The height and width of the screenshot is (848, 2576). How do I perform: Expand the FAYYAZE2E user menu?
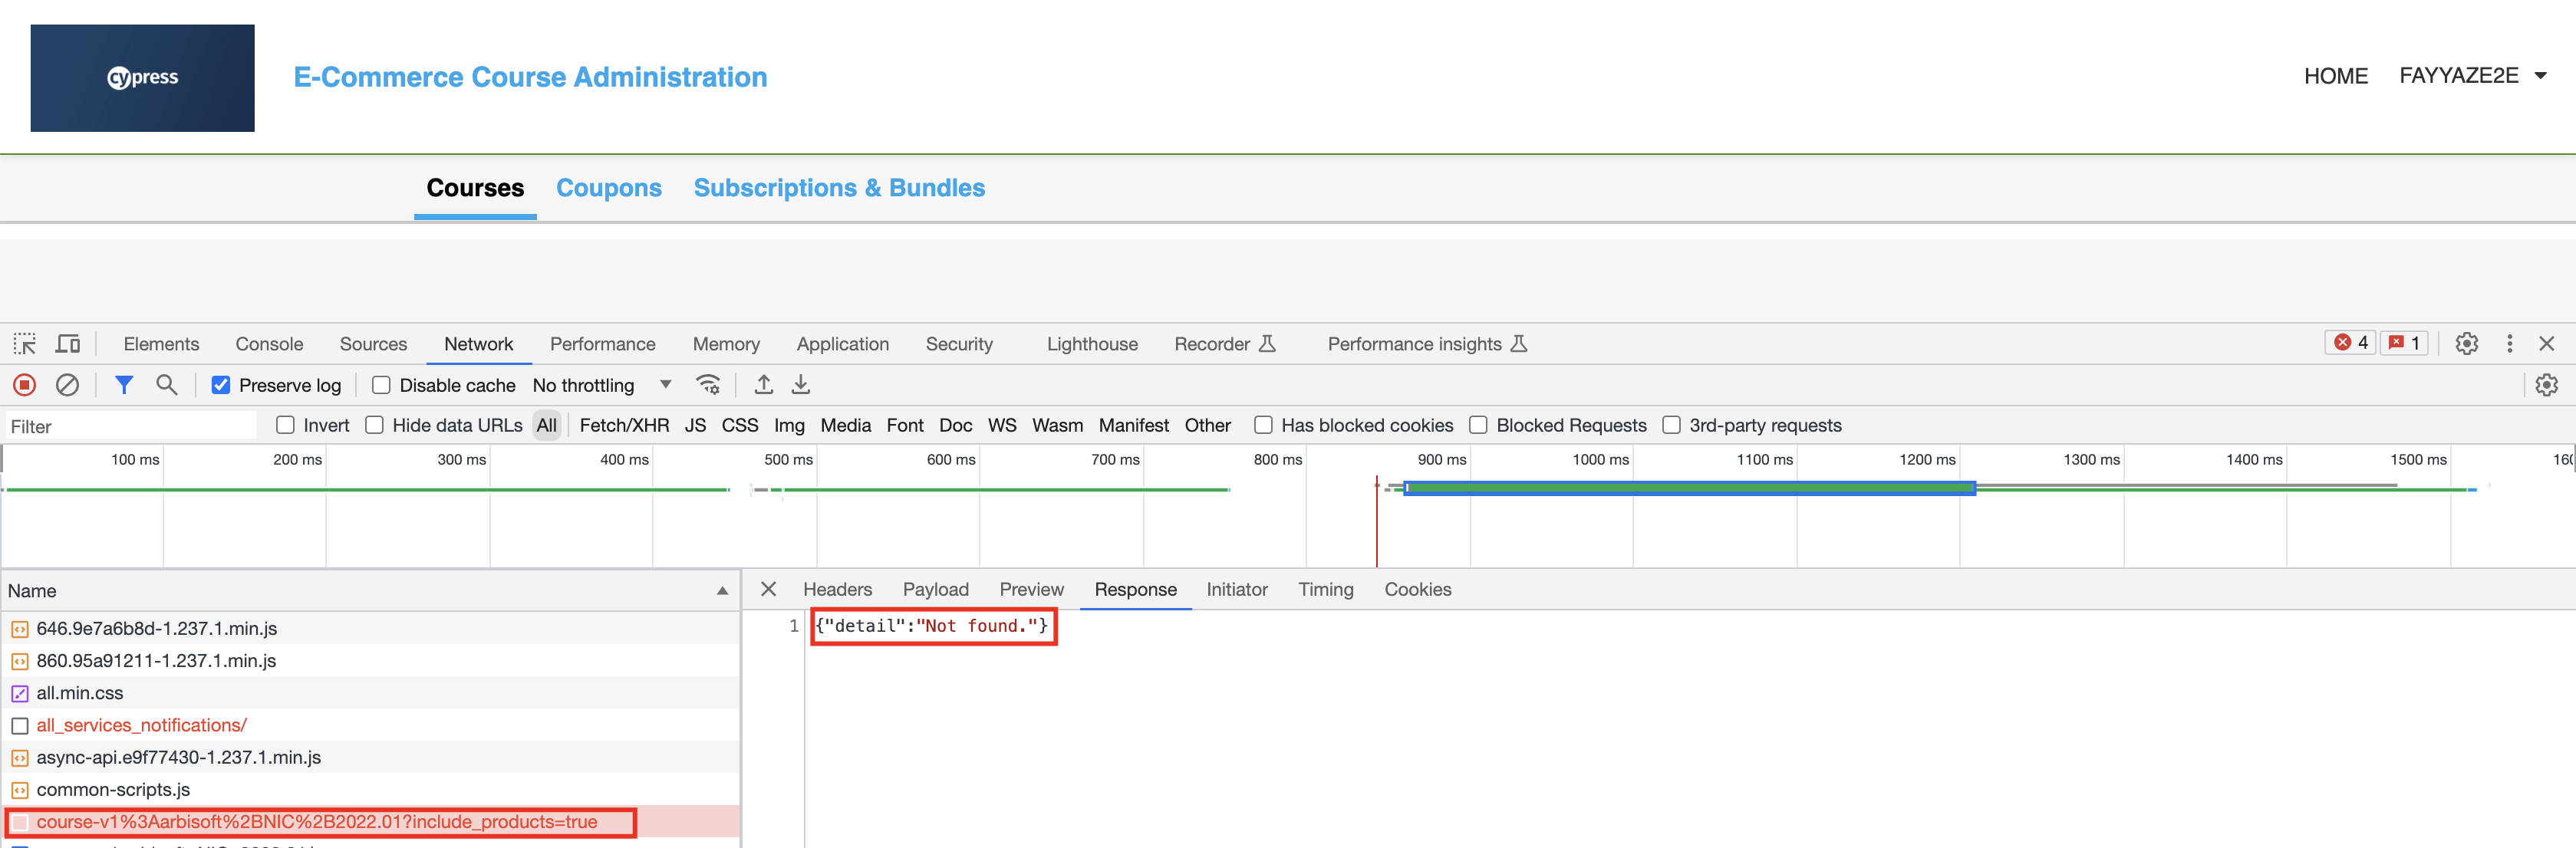coord(2471,76)
